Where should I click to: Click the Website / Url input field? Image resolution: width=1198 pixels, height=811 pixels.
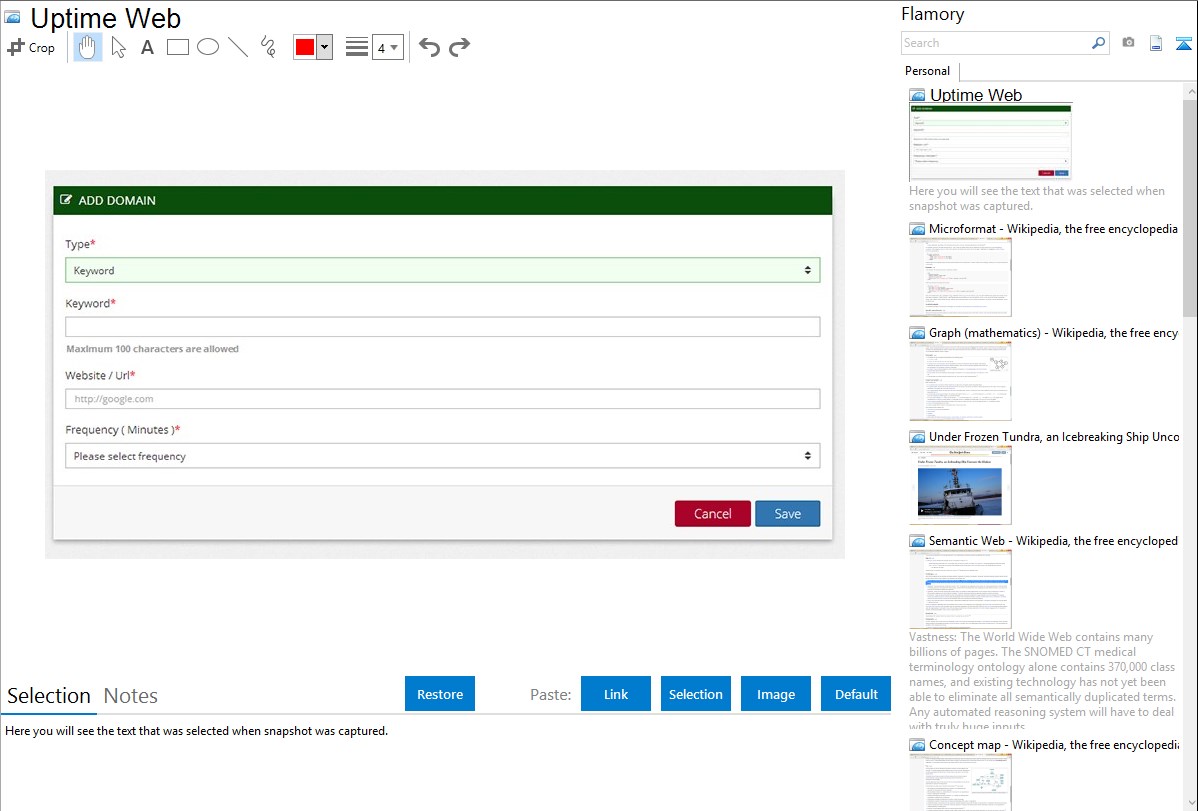click(x=442, y=399)
